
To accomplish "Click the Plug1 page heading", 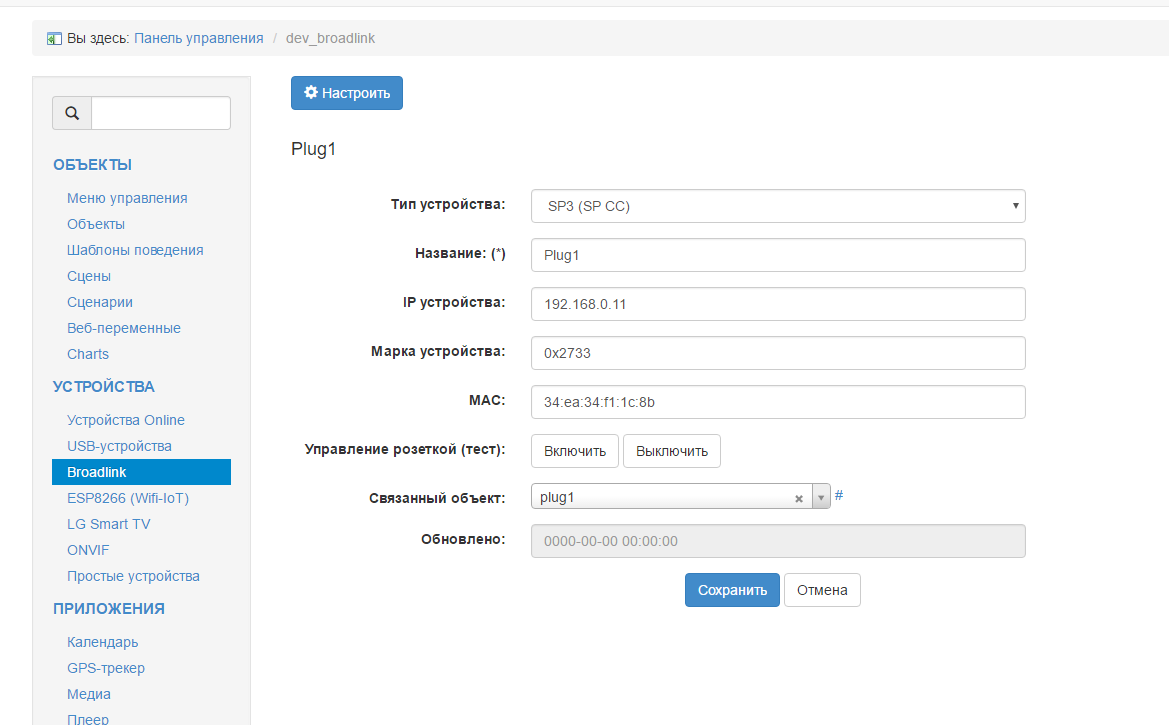I will pyautogui.click(x=314, y=149).
